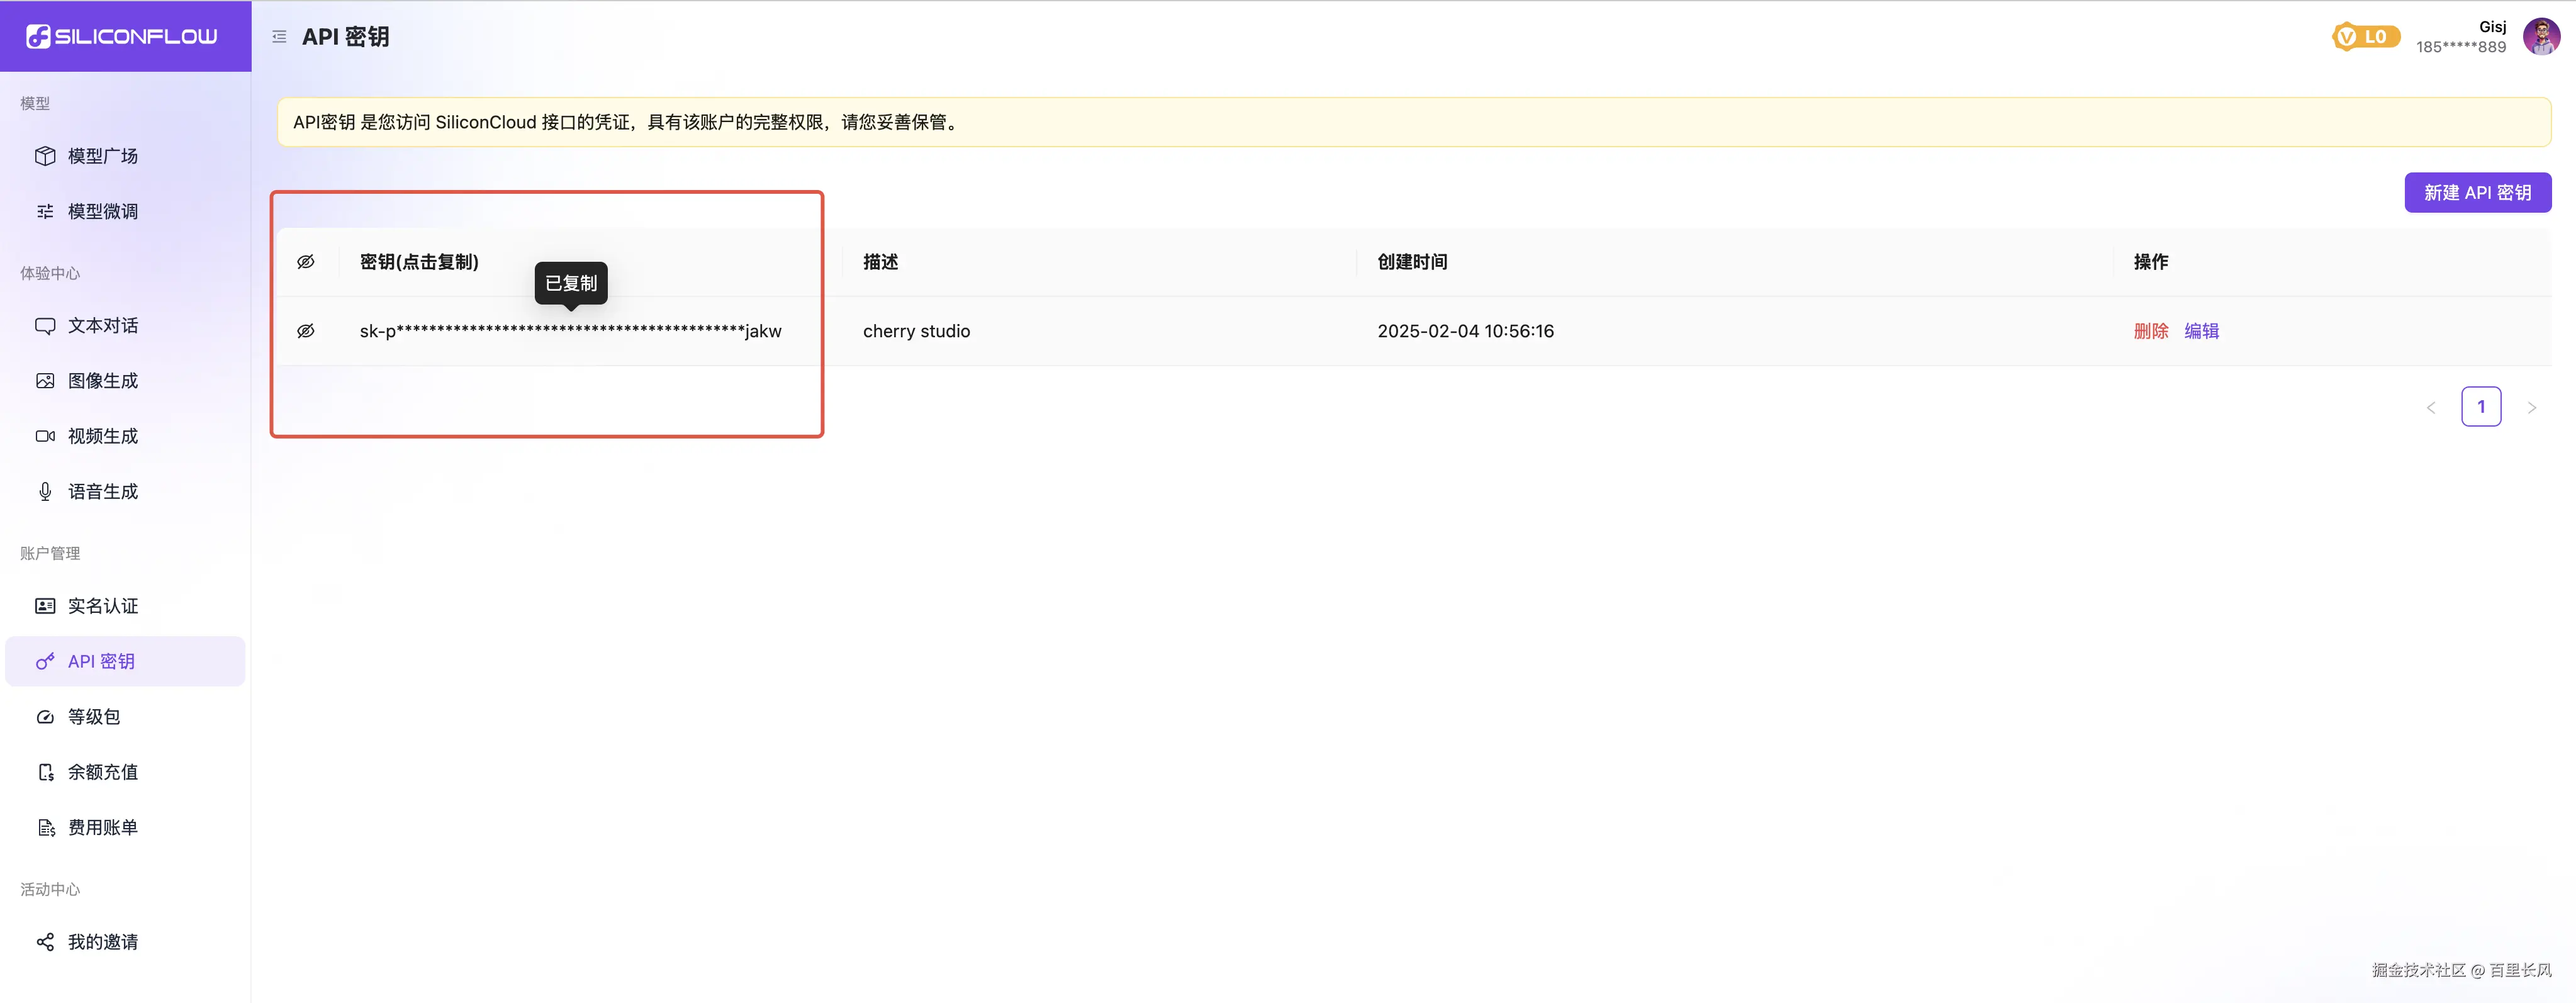The image size is (2576, 1003).
Task: Go to 文本对话 chat page
Action: click(x=102, y=325)
